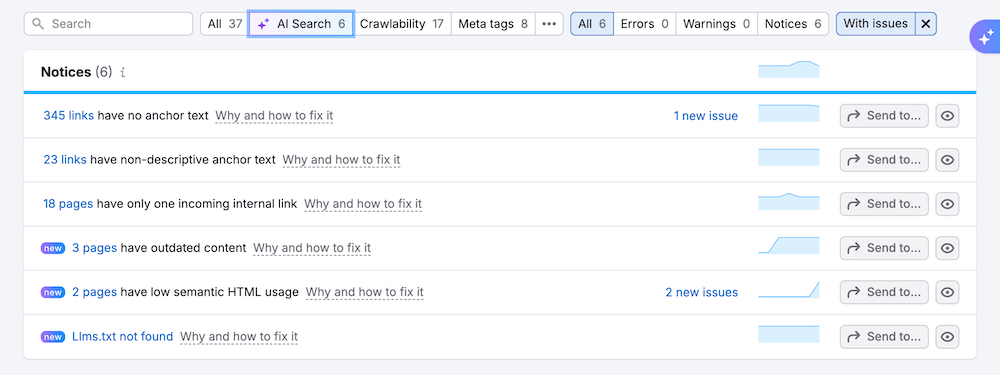Click the With issues filter chip
This screenshot has height=375, width=1000.
[x=876, y=24]
